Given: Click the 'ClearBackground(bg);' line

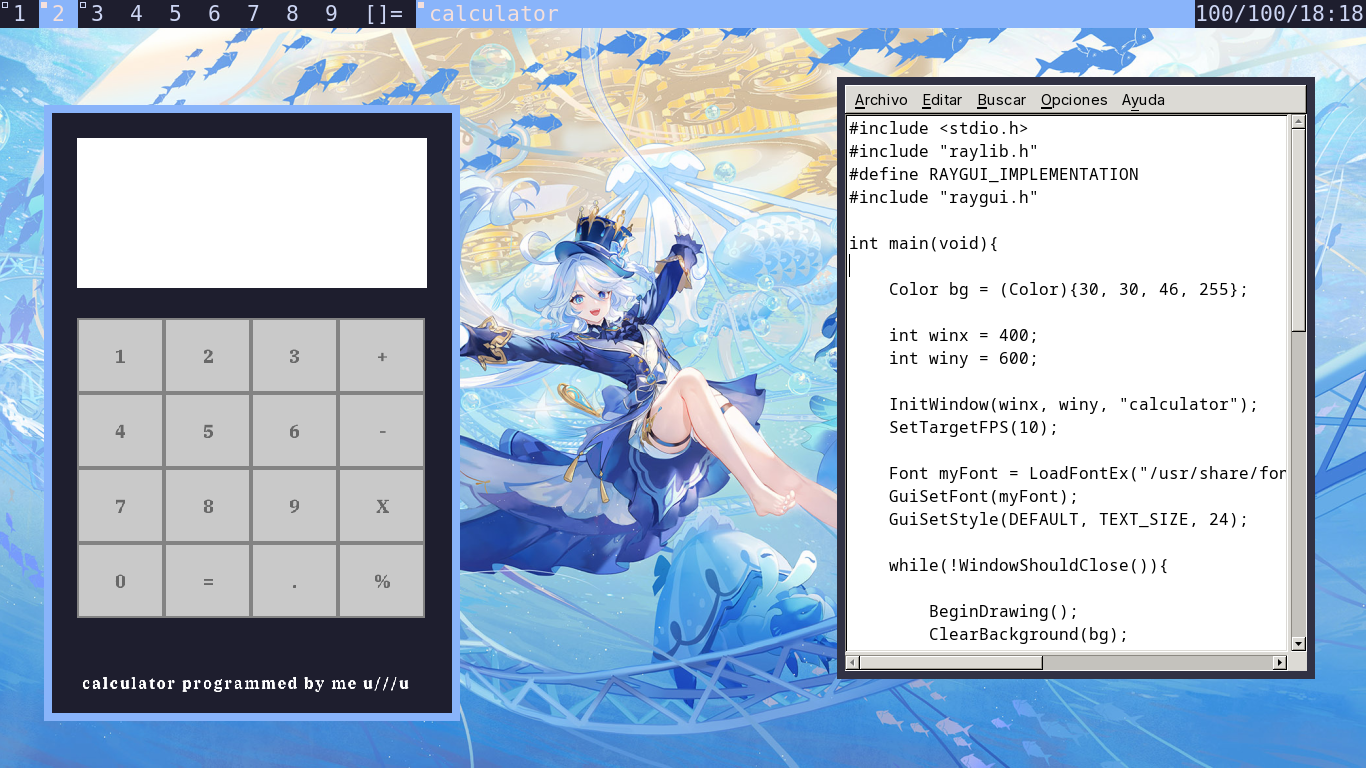Looking at the screenshot, I should 1028,634.
